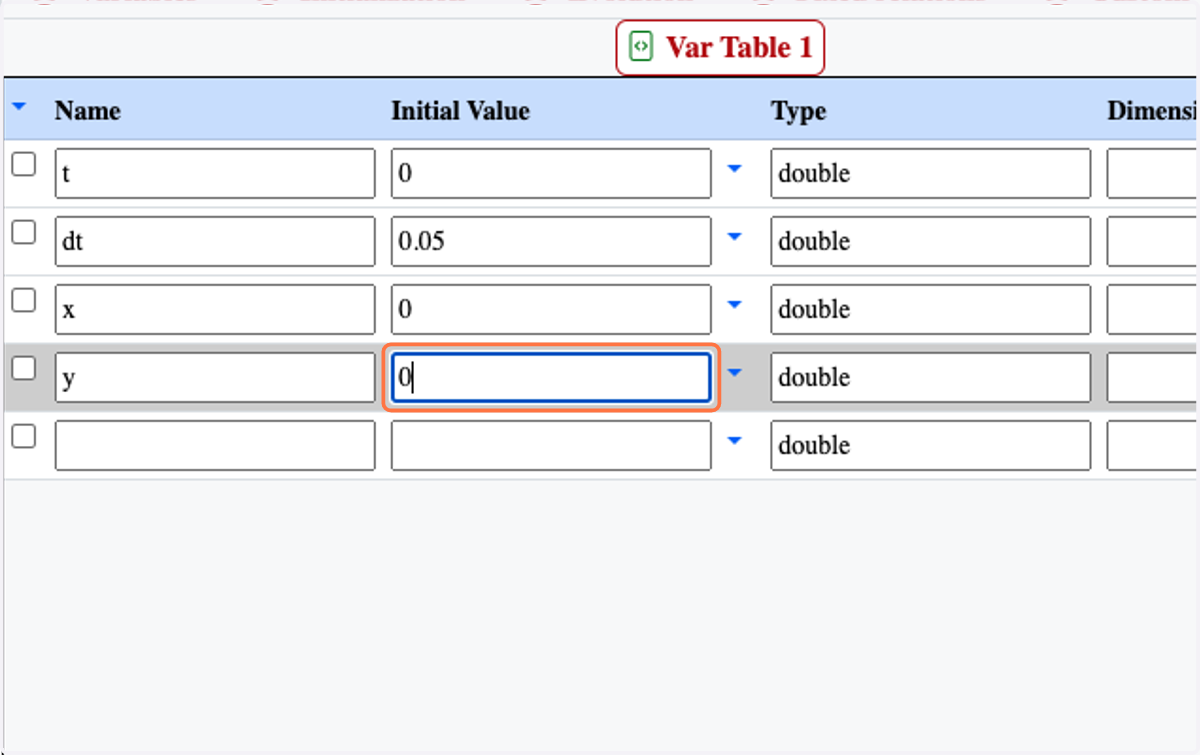Click the Dimension field of row x
Viewport: 1200px width, 755px height.
click(1153, 310)
